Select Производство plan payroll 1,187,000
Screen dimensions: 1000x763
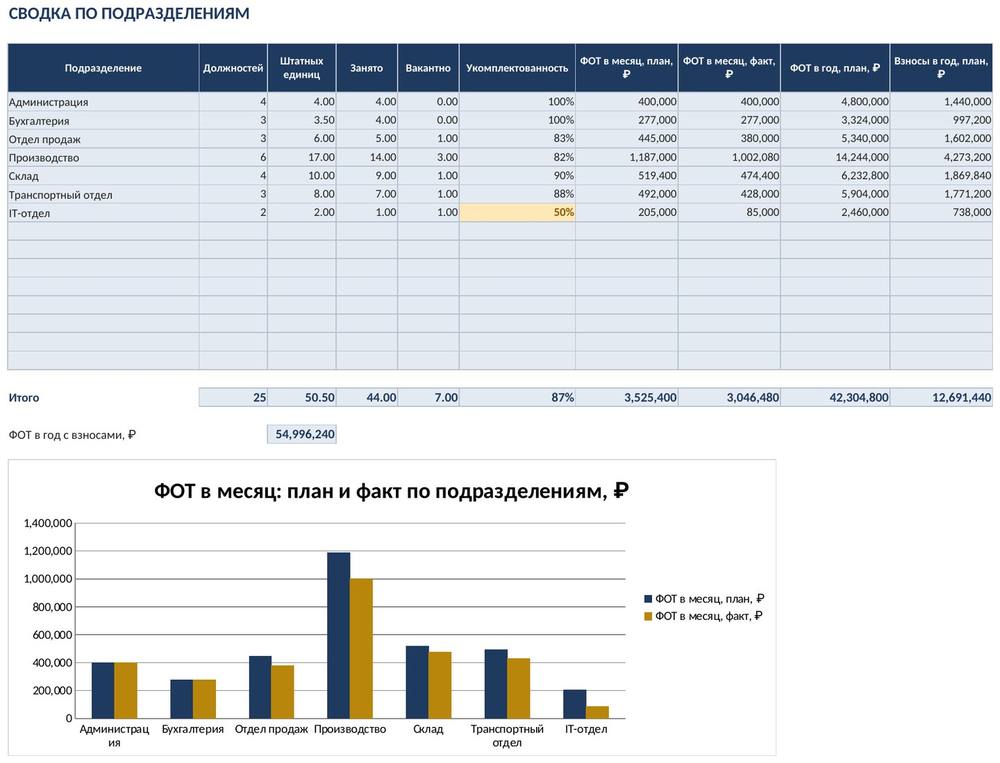tap(626, 157)
